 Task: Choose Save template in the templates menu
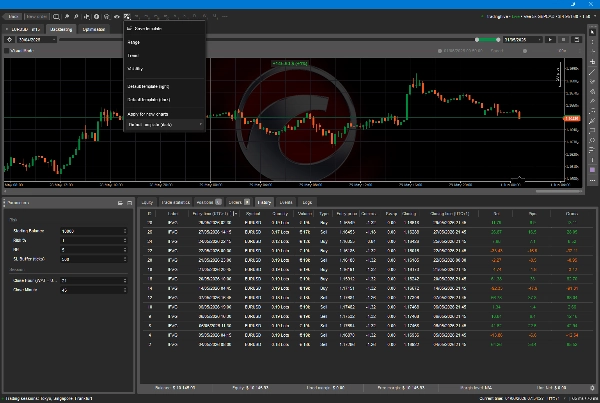(164, 29)
